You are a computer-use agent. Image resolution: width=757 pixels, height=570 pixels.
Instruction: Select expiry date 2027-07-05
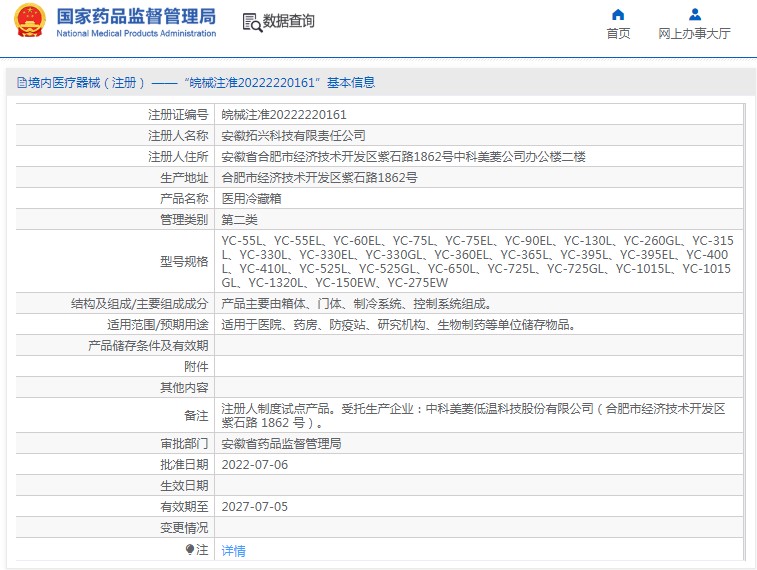coord(254,506)
